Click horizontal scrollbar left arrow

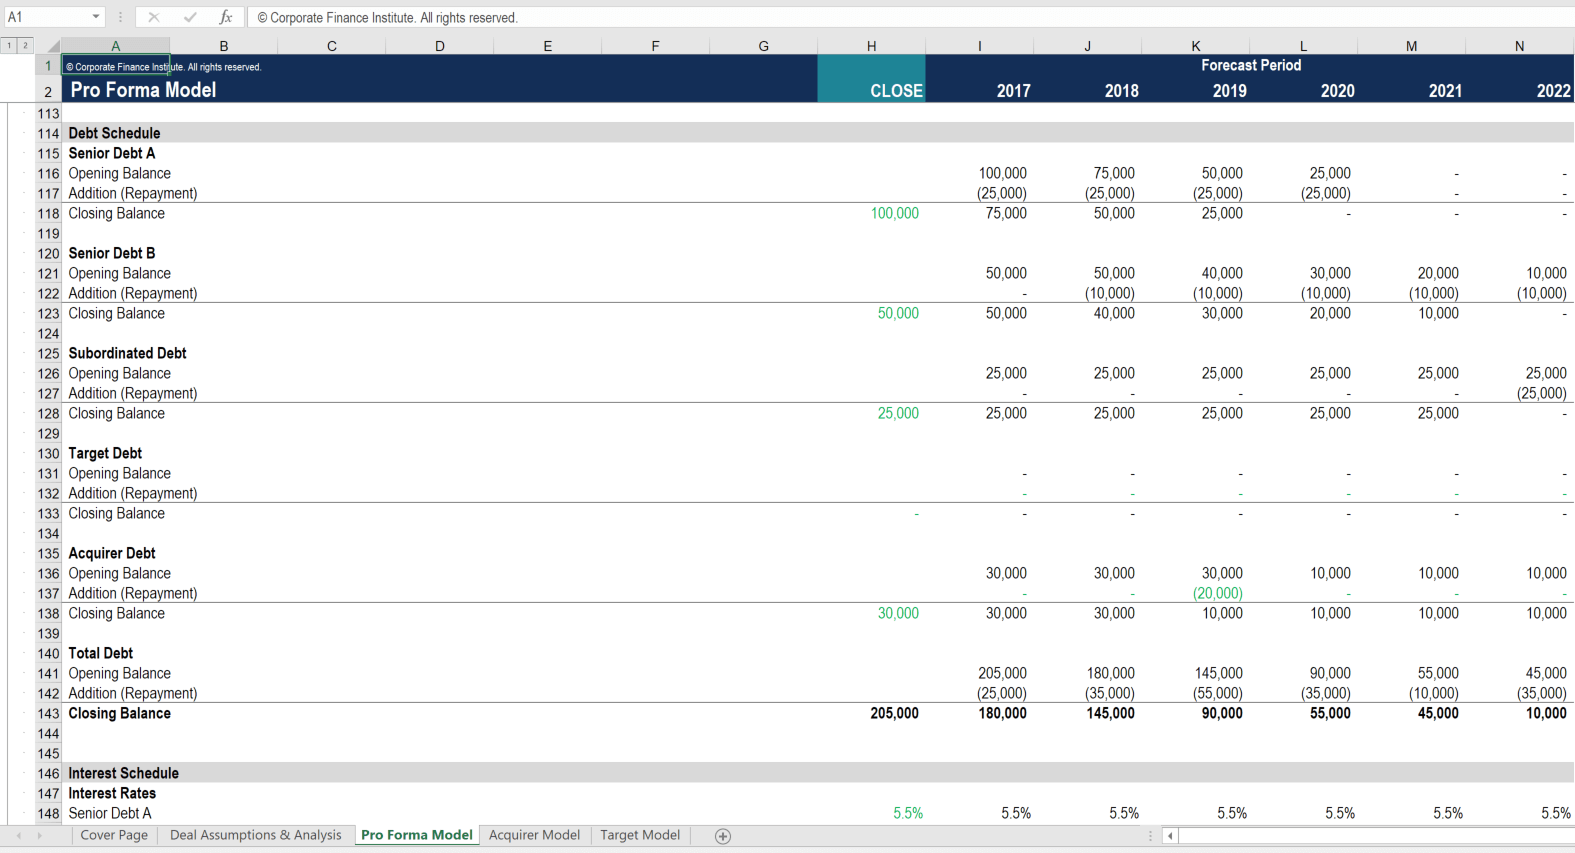1170,836
